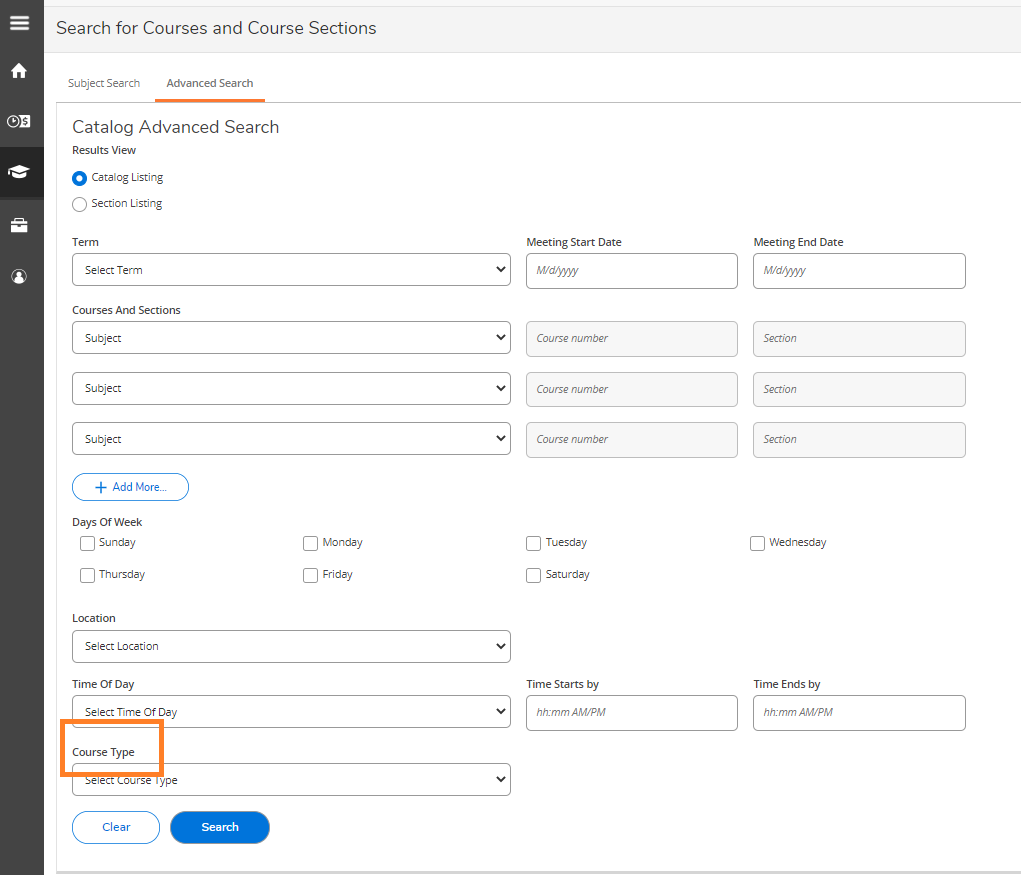Click the second Course number field
The height and width of the screenshot is (875, 1021).
tap(632, 389)
